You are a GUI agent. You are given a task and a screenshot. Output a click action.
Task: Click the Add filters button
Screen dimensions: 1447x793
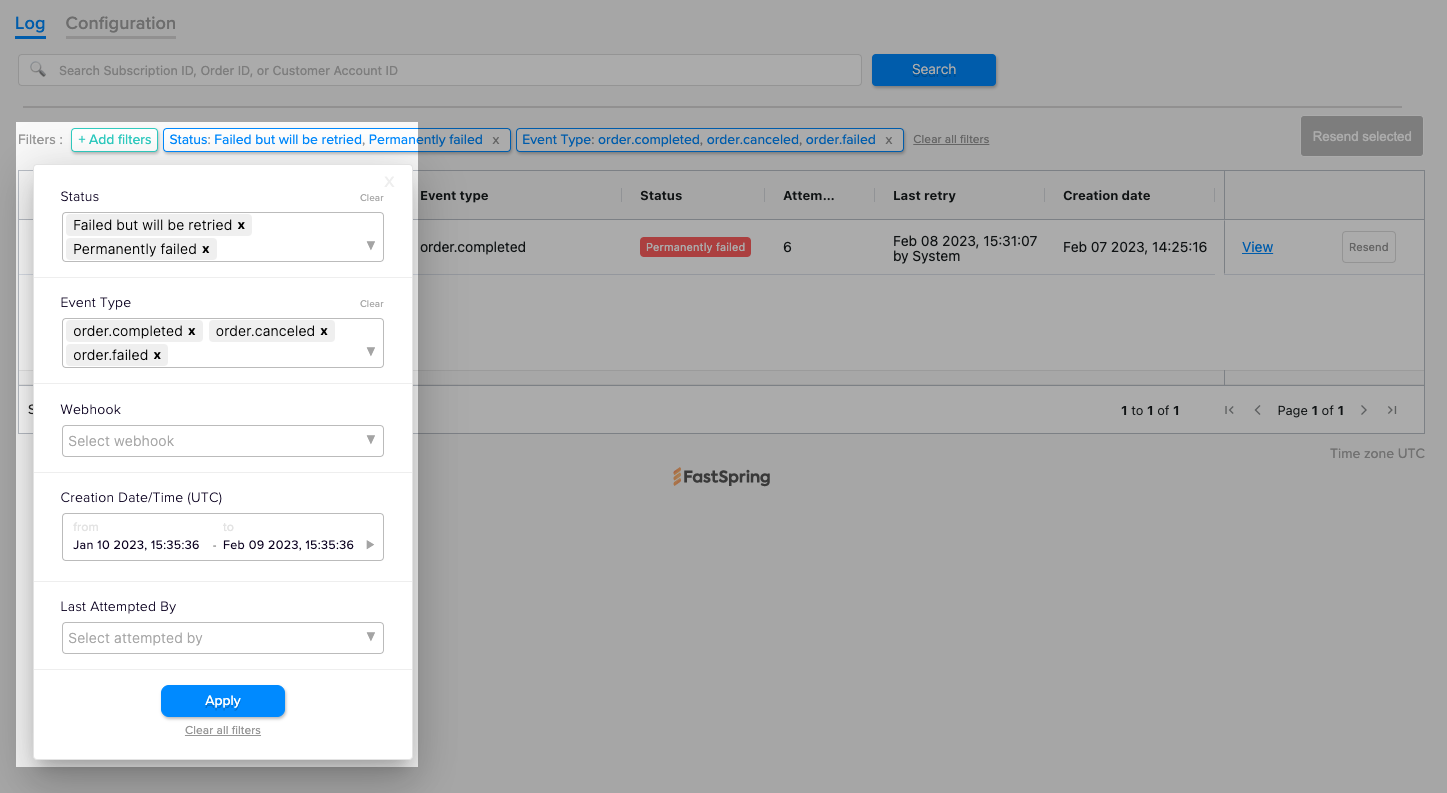pos(115,140)
